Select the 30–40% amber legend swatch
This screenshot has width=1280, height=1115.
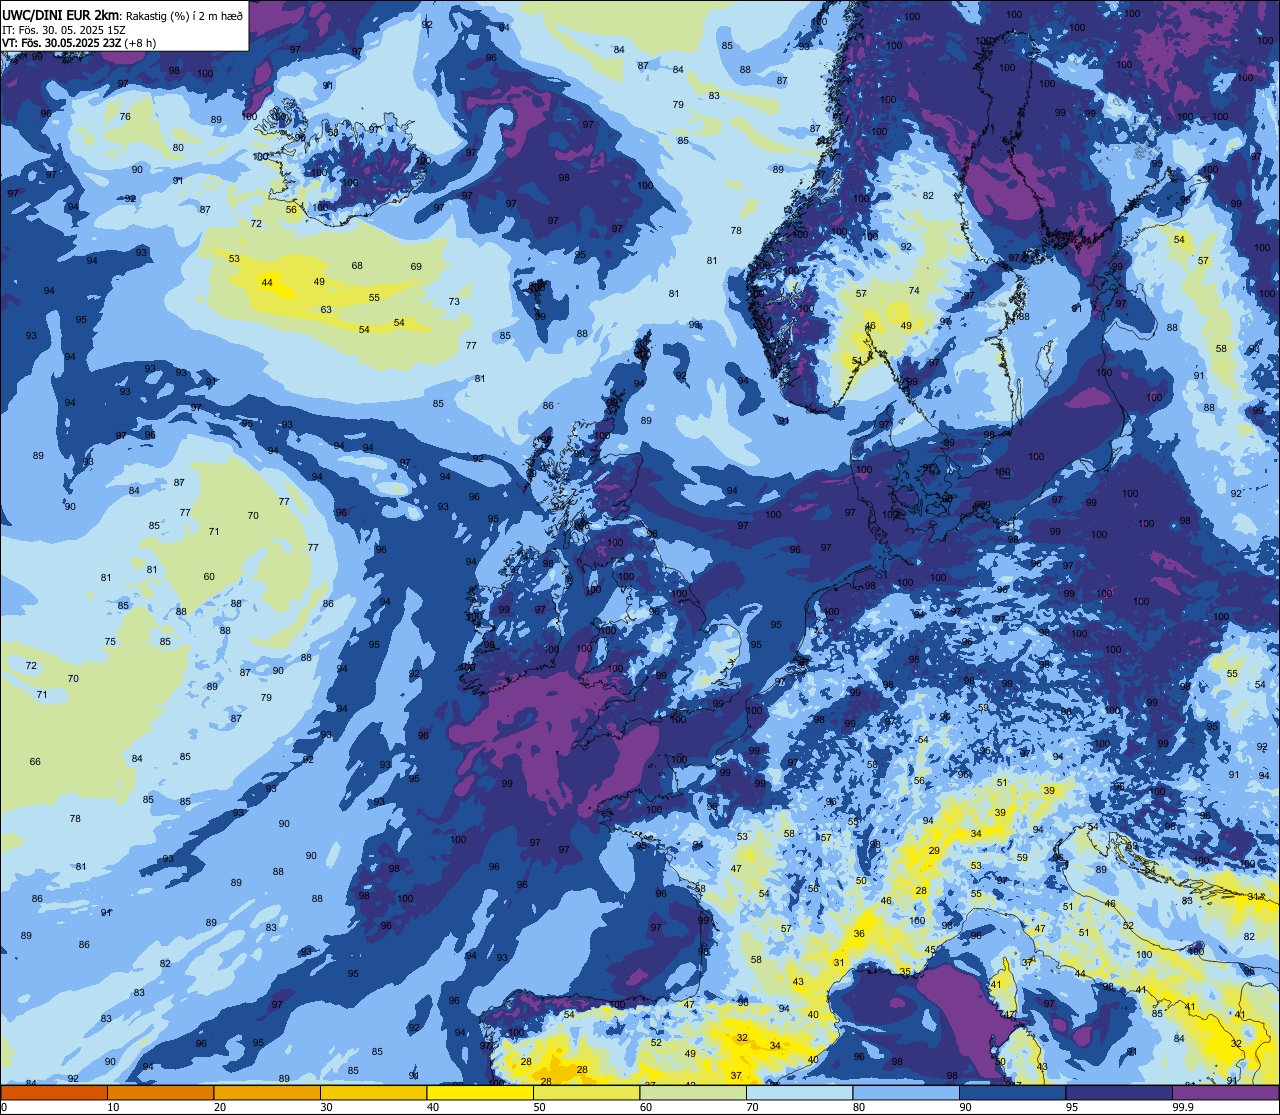pos(373,1092)
